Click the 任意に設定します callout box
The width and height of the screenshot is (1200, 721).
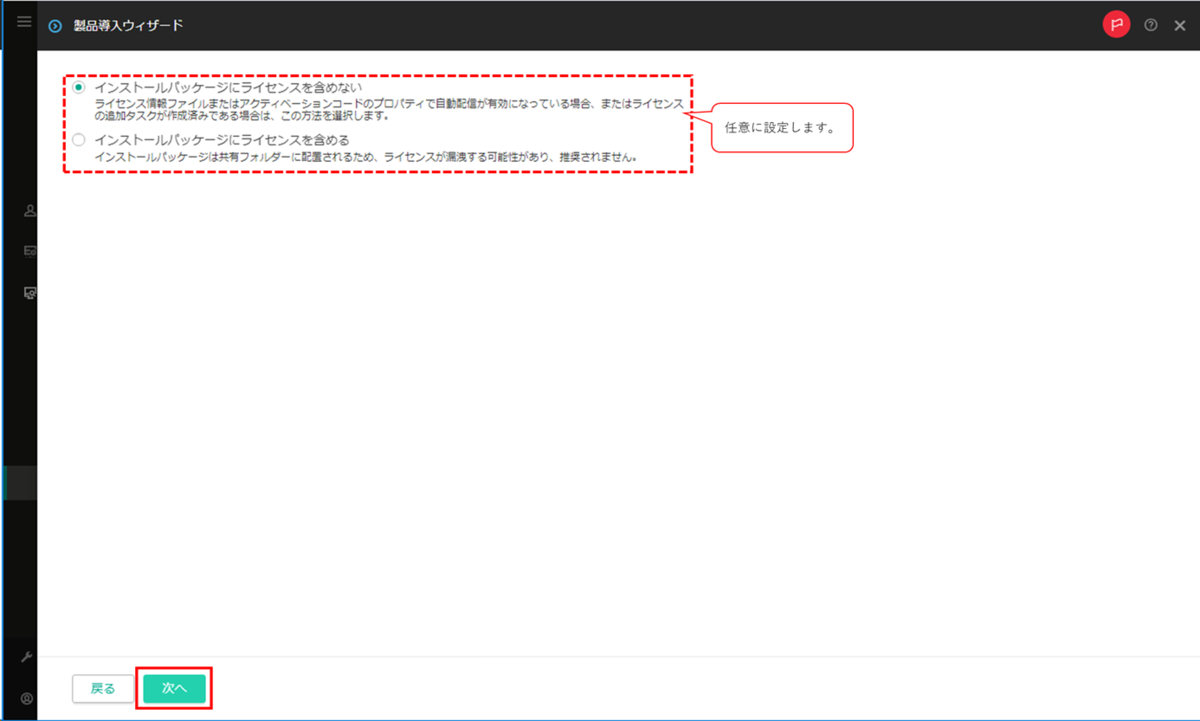click(x=781, y=127)
